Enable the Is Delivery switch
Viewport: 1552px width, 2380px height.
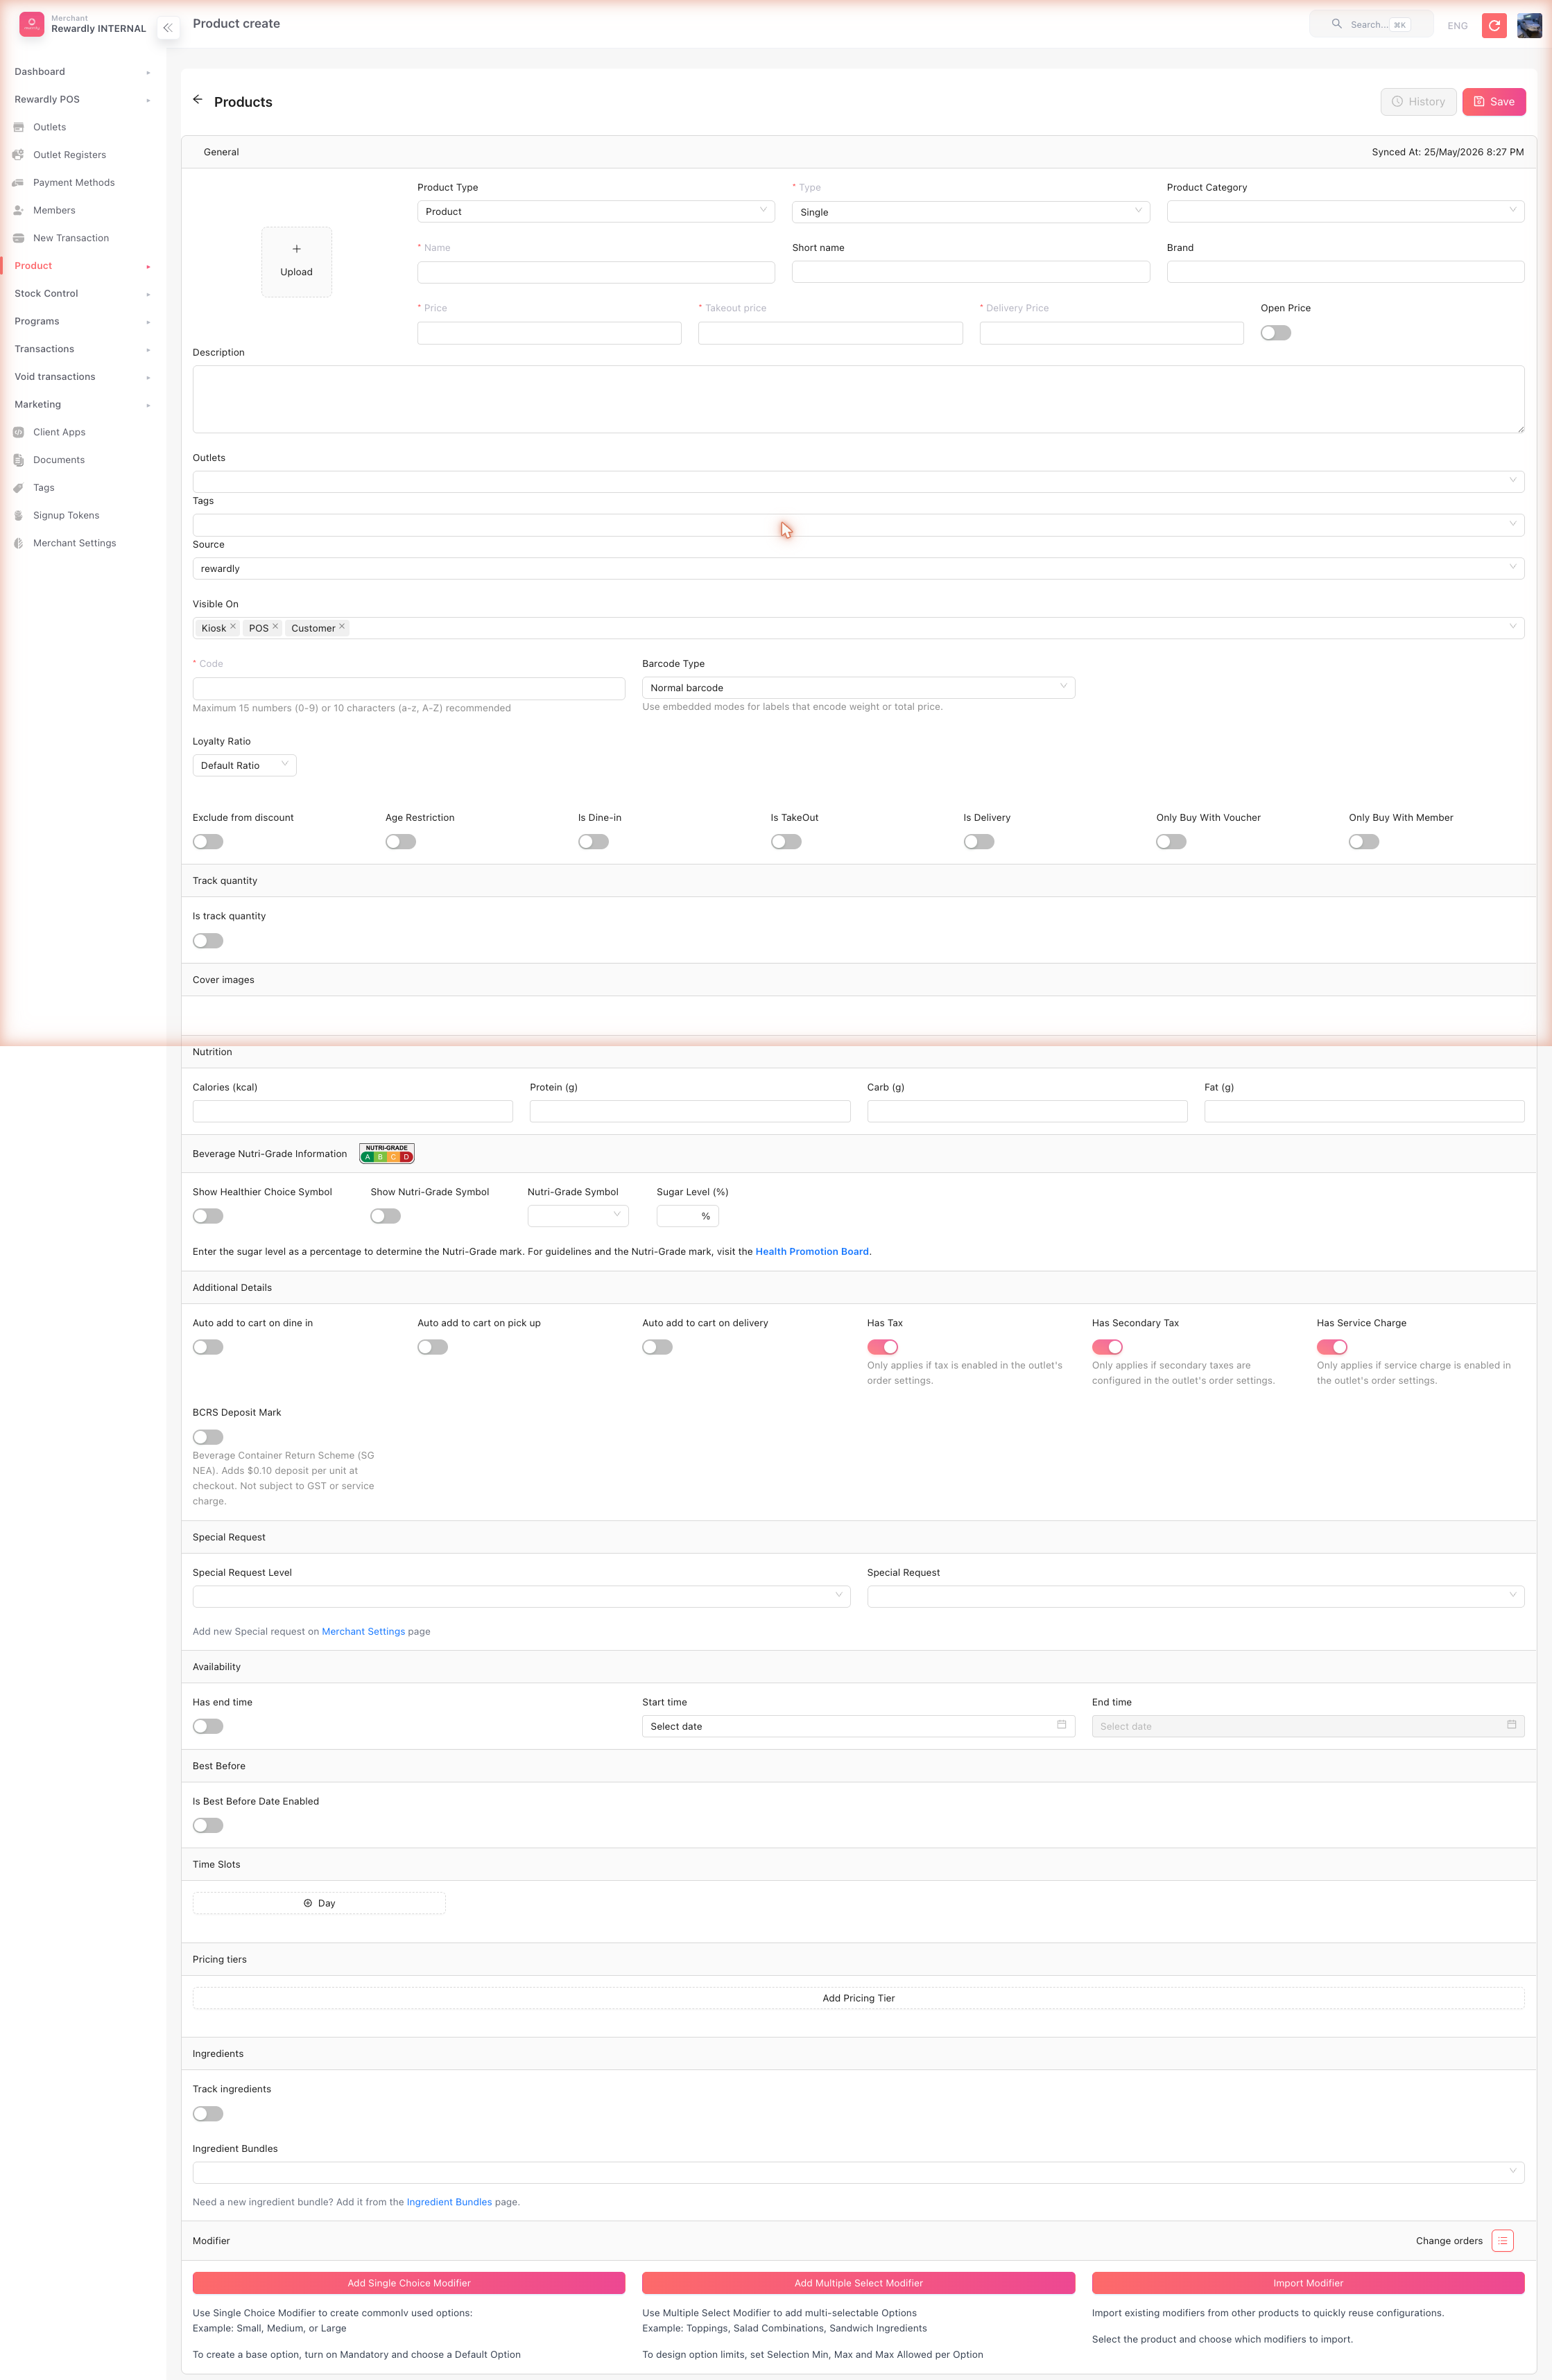click(979, 842)
